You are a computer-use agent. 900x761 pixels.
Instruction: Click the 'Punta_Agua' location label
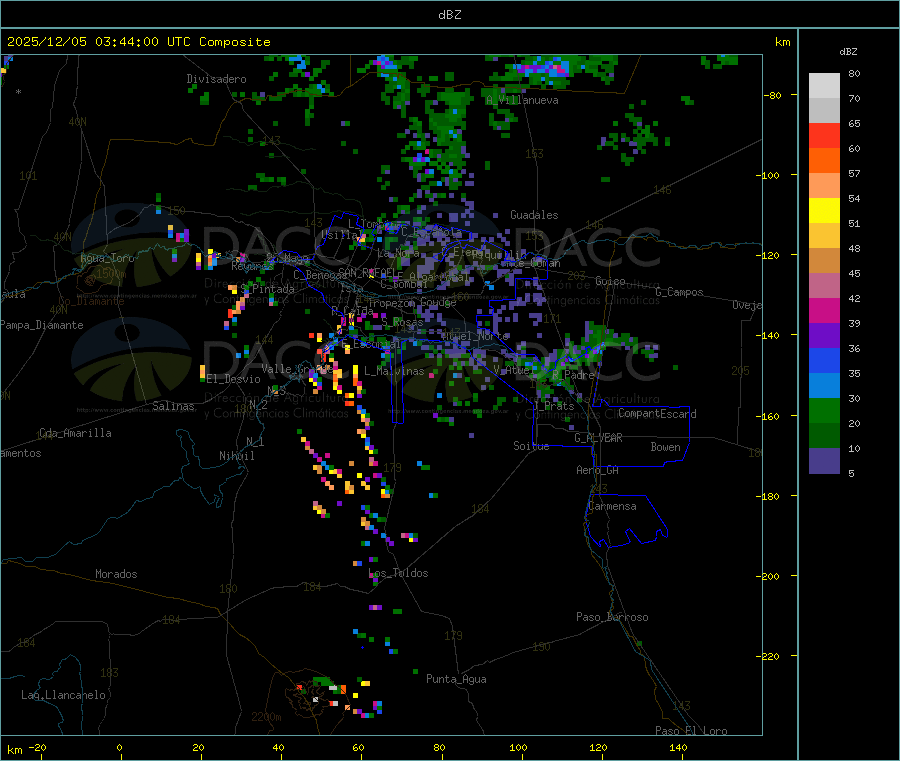point(456,679)
